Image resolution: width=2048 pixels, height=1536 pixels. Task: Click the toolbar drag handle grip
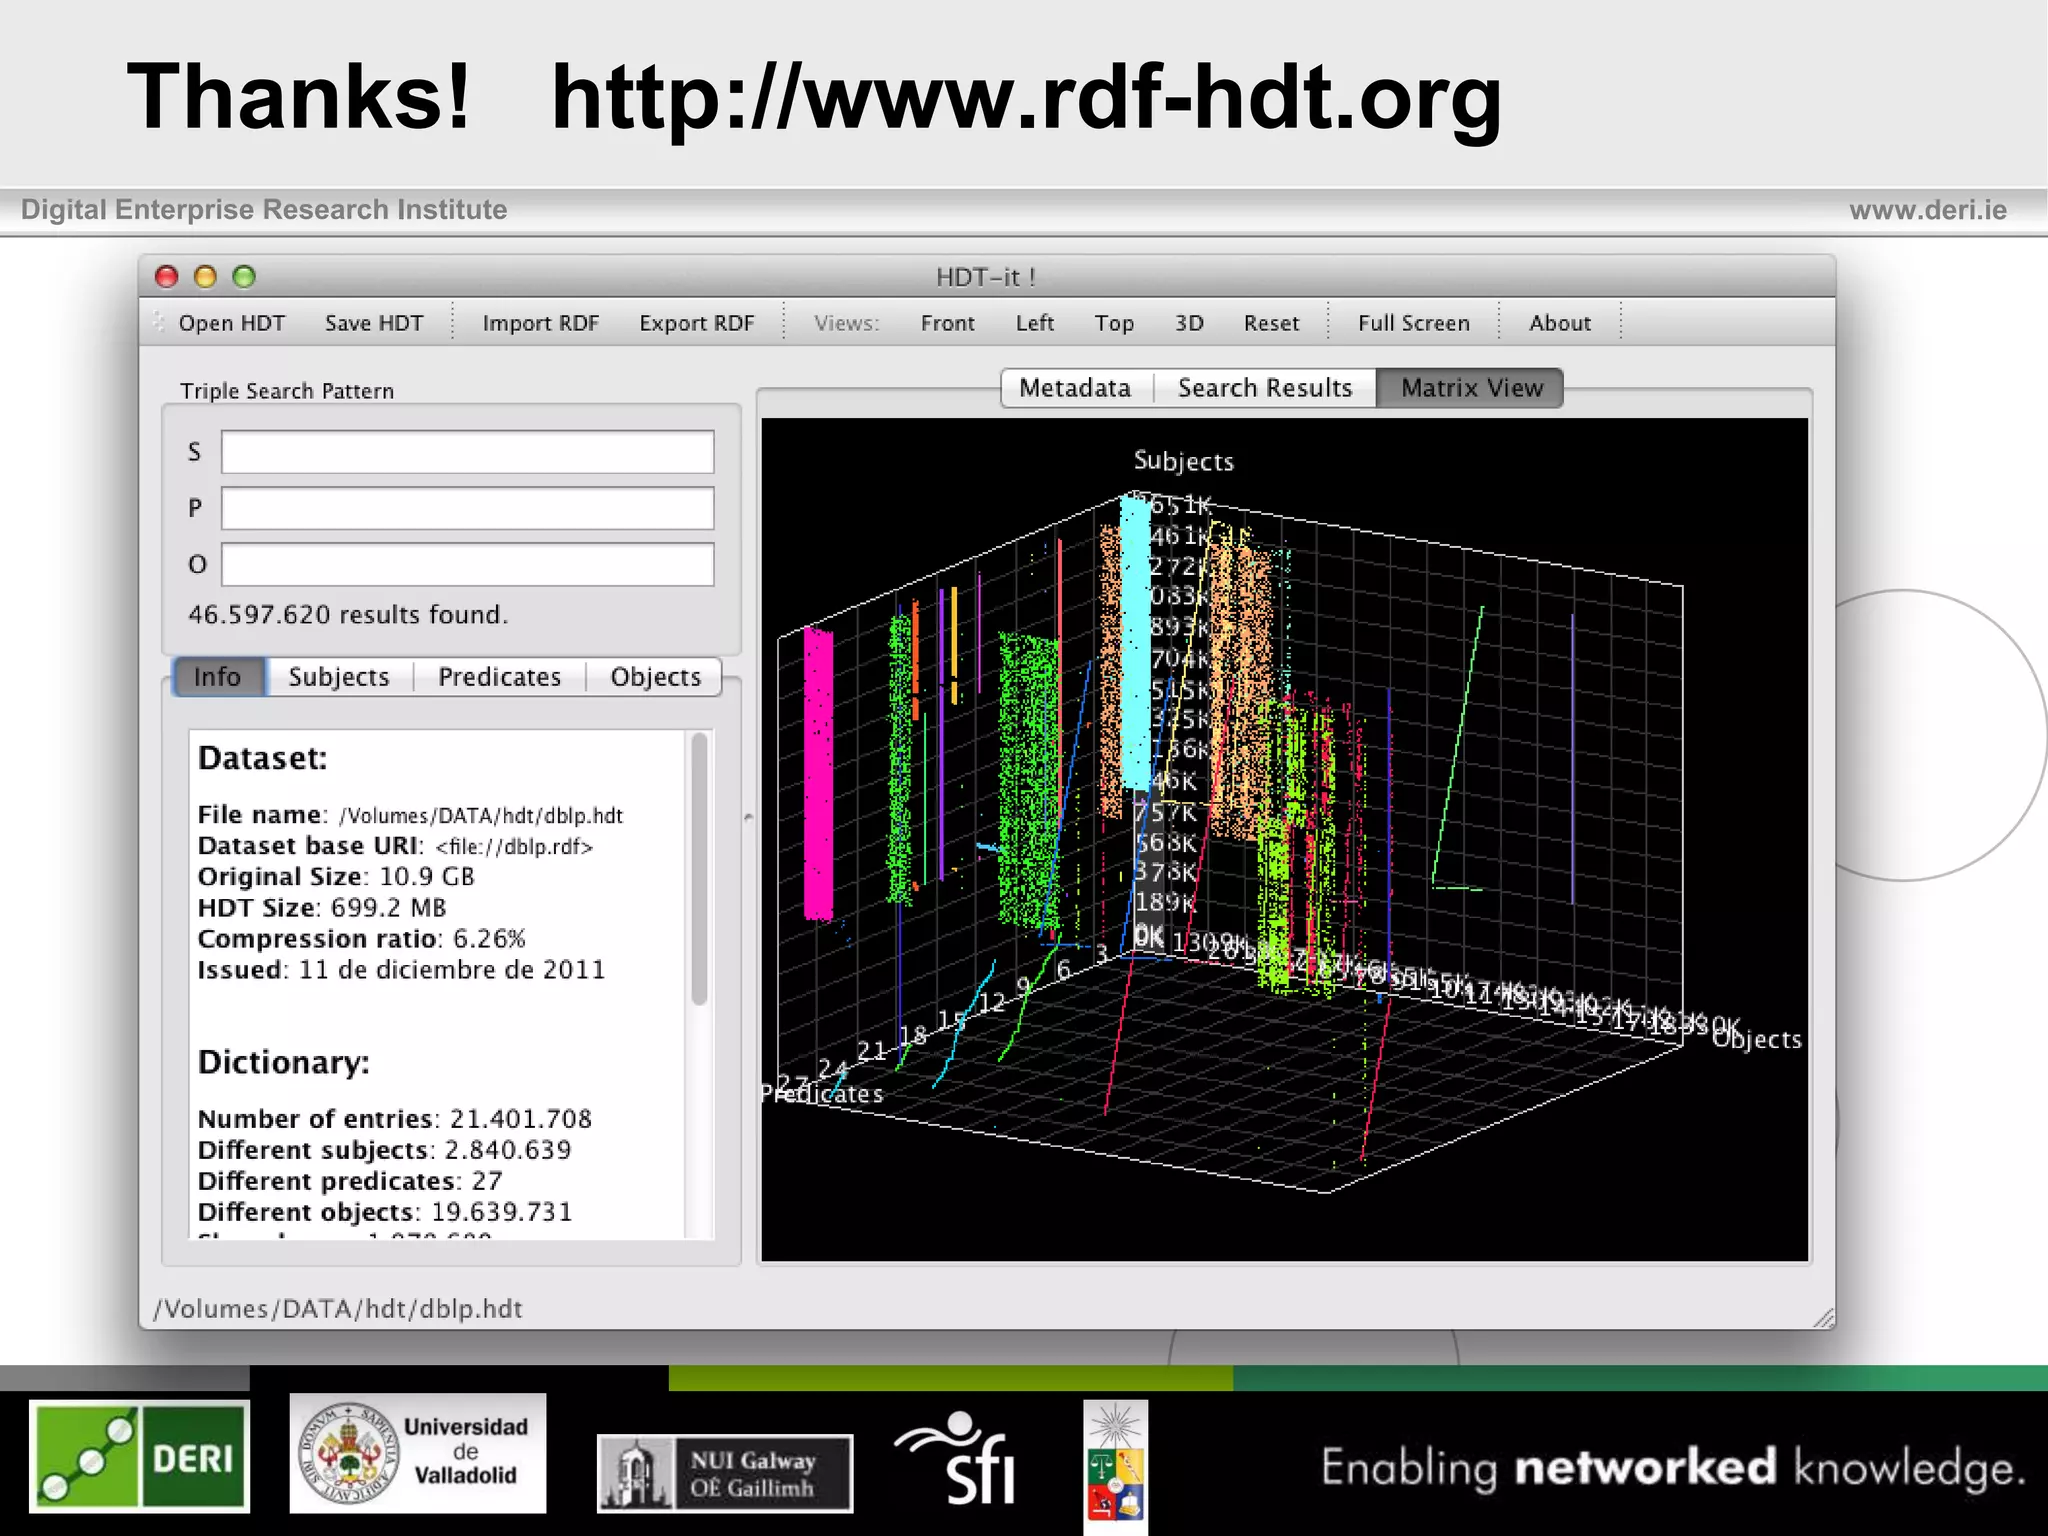pyautogui.click(x=158, y=322)
